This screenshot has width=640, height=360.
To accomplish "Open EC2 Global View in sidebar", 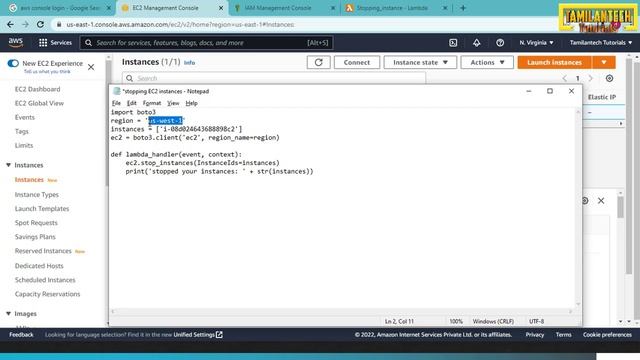I will click(39, 103).
